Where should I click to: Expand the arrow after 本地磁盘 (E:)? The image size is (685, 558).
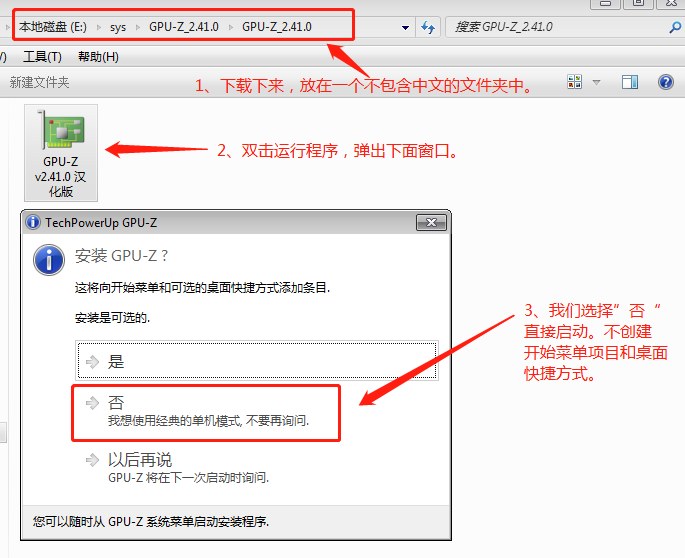(x=99, y=28)
